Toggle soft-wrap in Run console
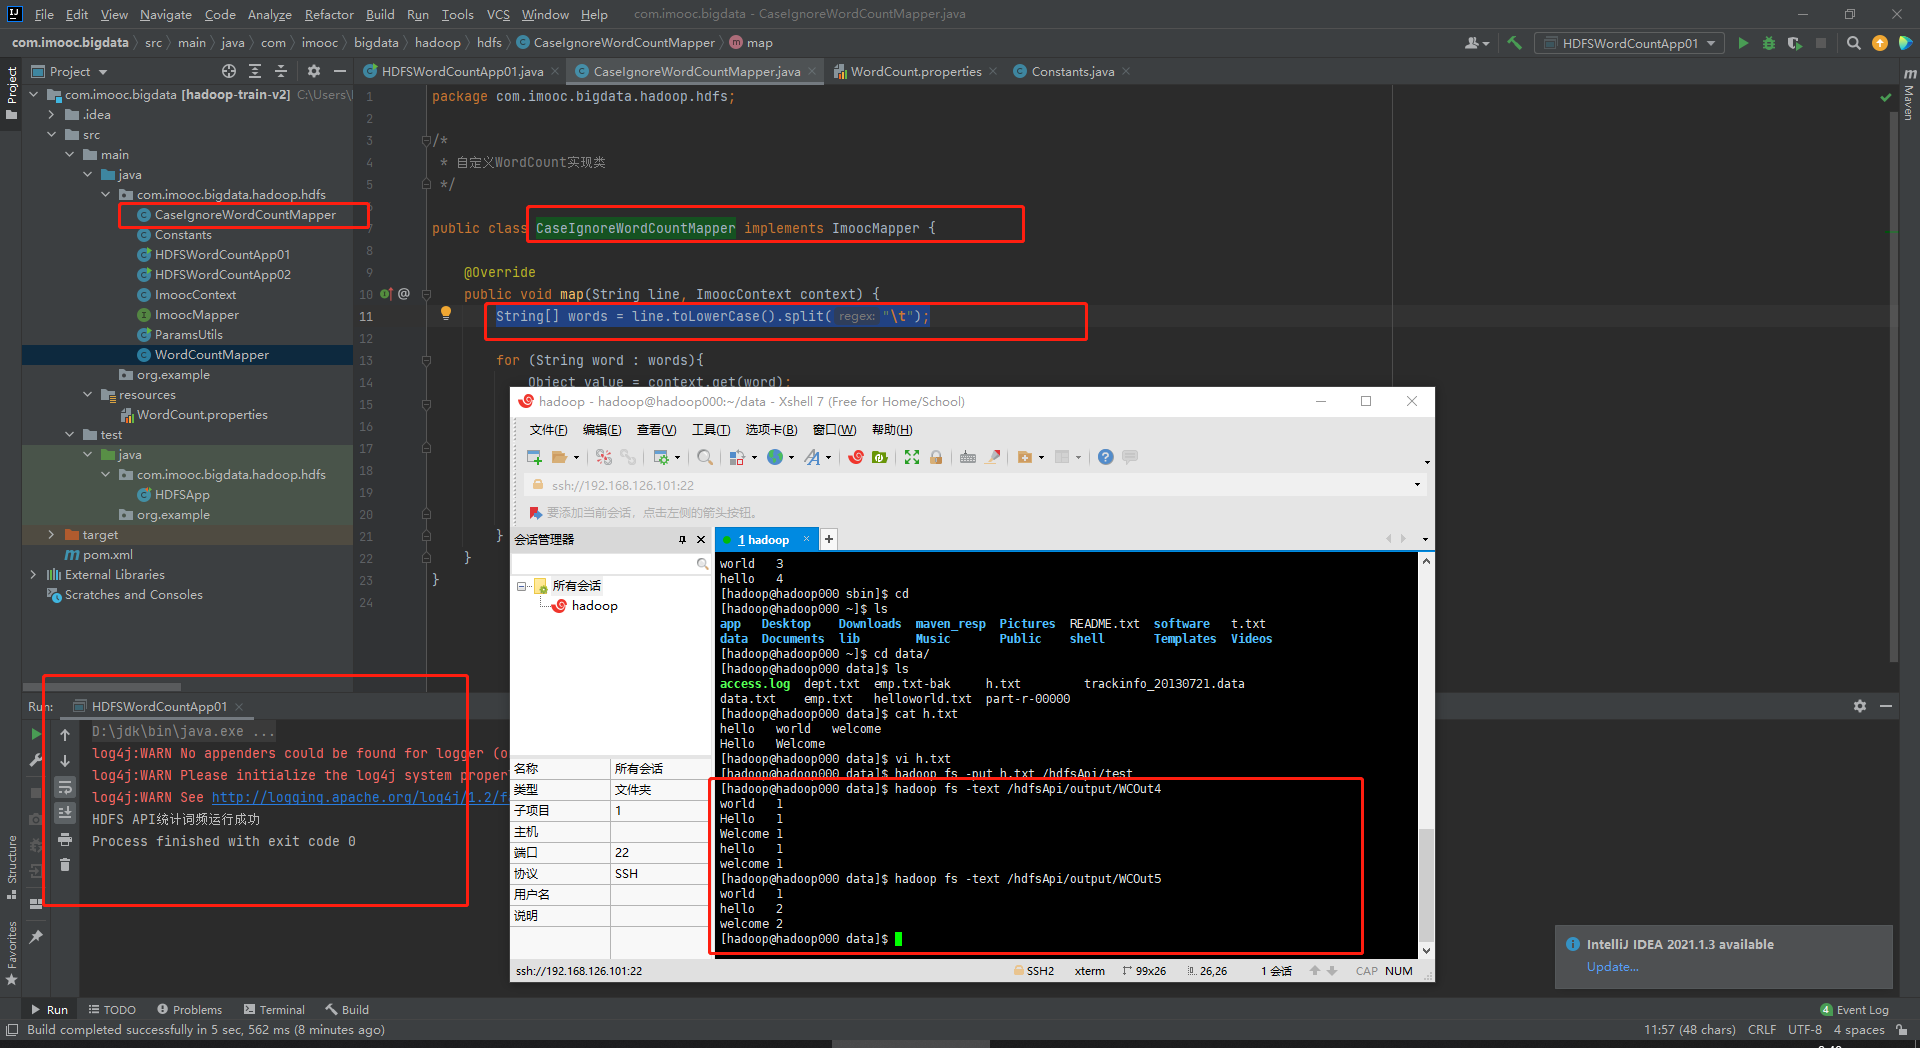This screenshot has height=1048, width=1920. click(65, 787)
